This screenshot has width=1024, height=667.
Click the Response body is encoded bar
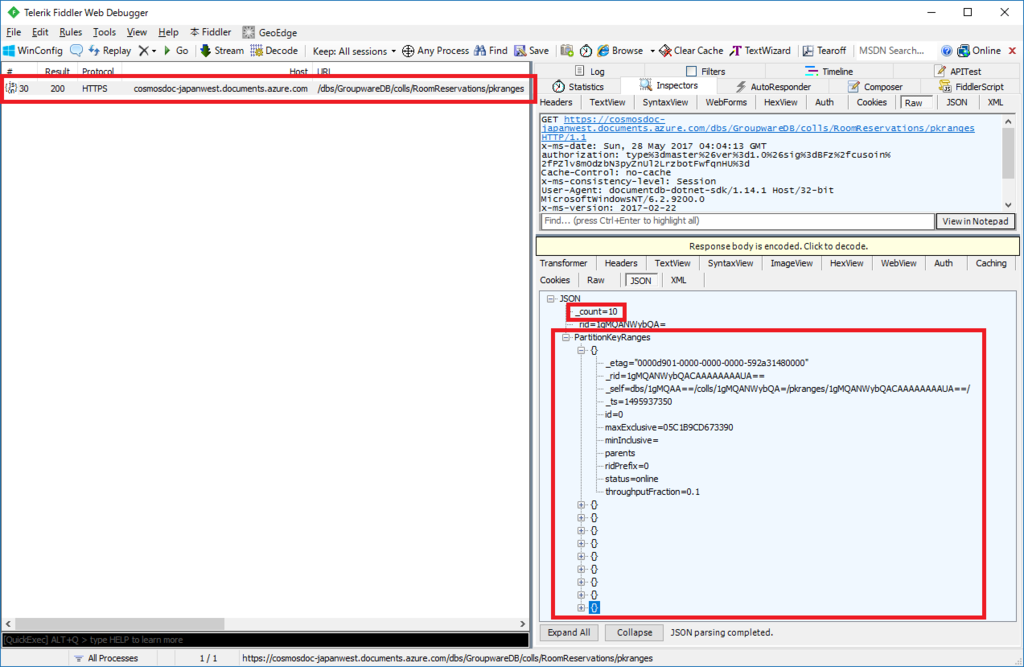778,246
